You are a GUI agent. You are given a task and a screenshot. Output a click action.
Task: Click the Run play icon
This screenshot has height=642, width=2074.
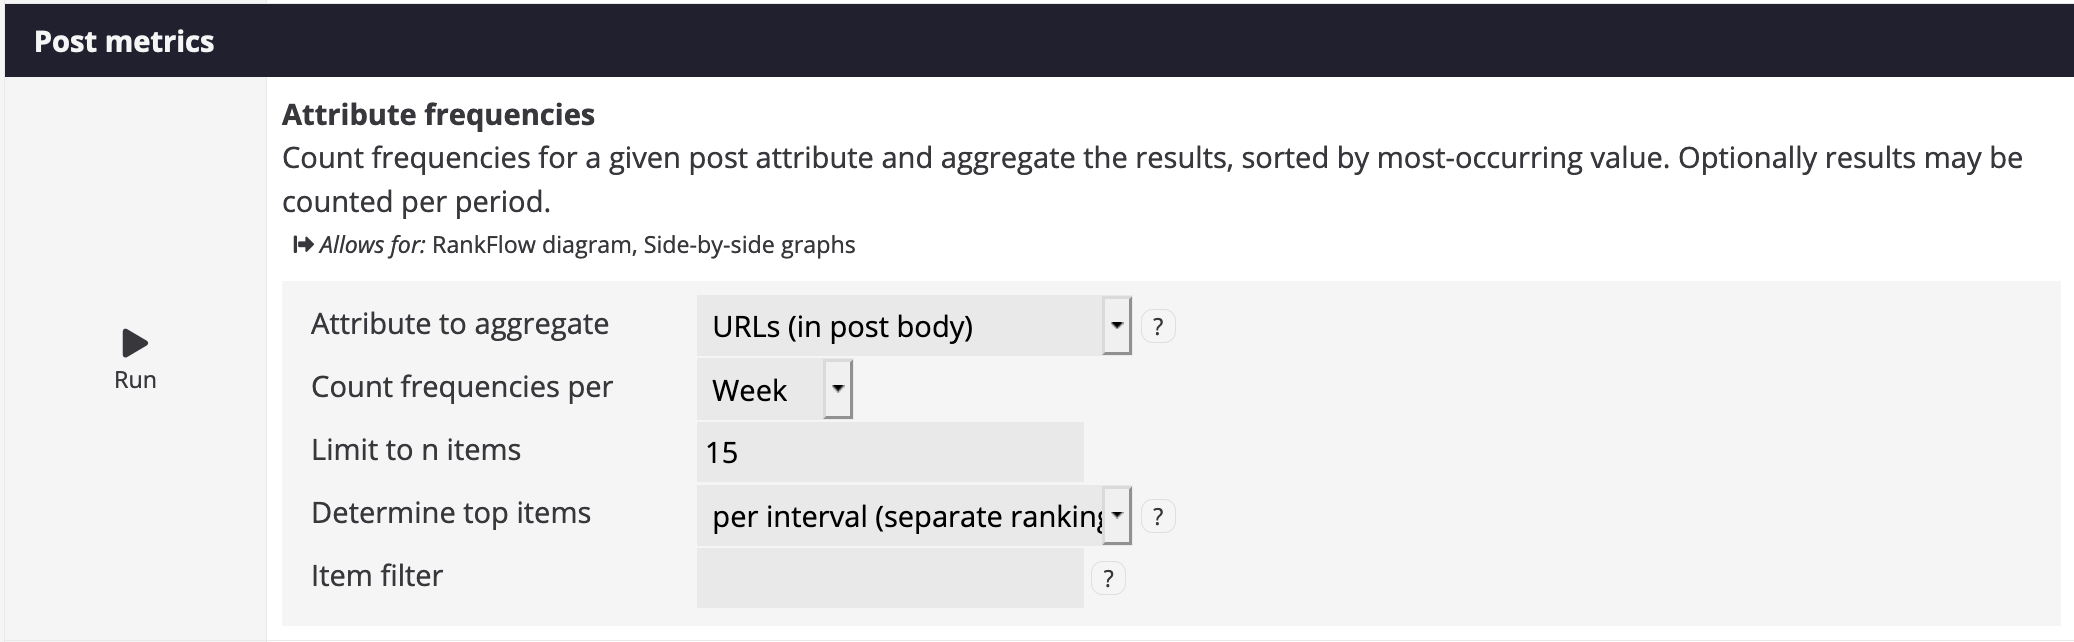pyautogui.click(x=134, y=343)
